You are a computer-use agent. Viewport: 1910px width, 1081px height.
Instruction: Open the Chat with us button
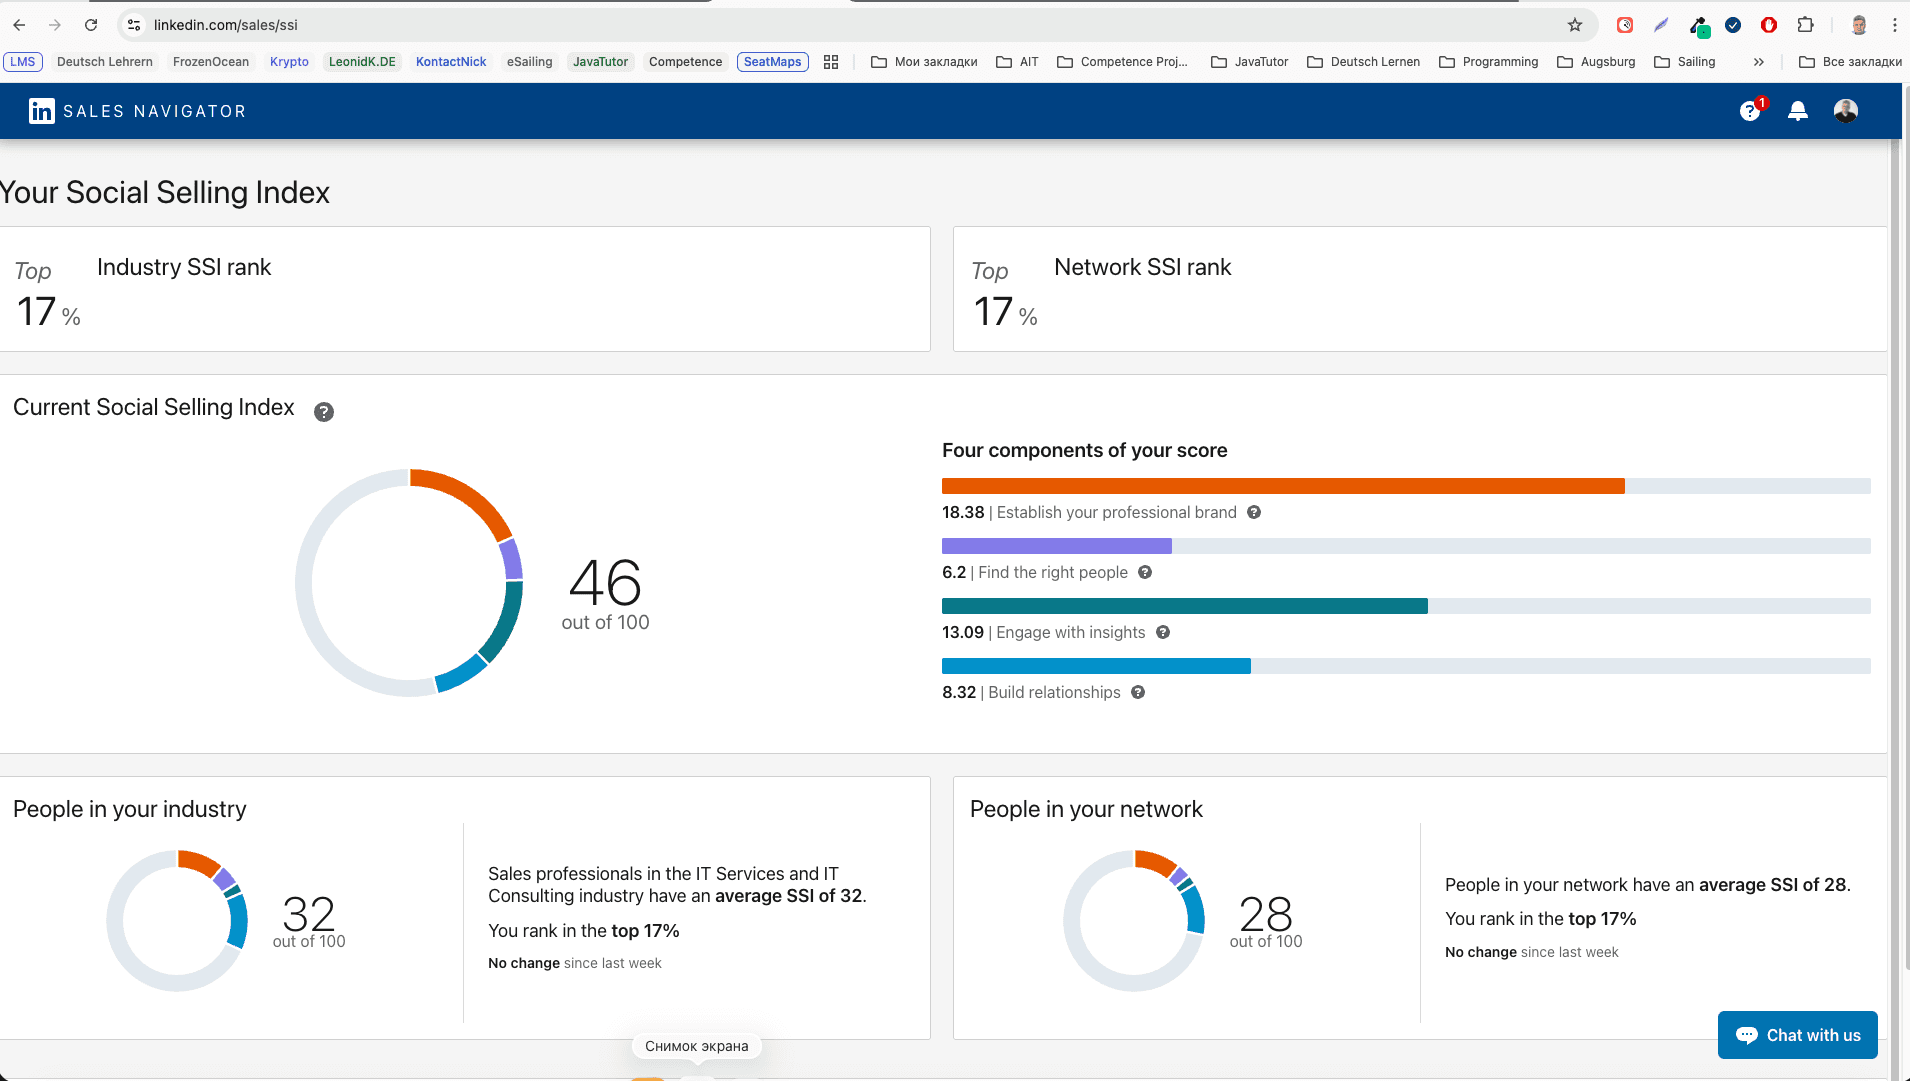tap(1797, 1035)
